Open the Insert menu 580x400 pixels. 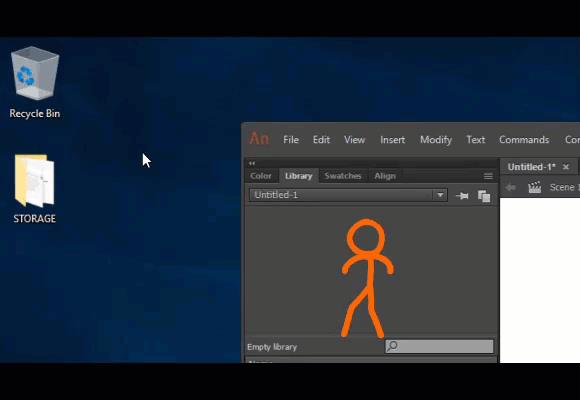coord(392,140)
